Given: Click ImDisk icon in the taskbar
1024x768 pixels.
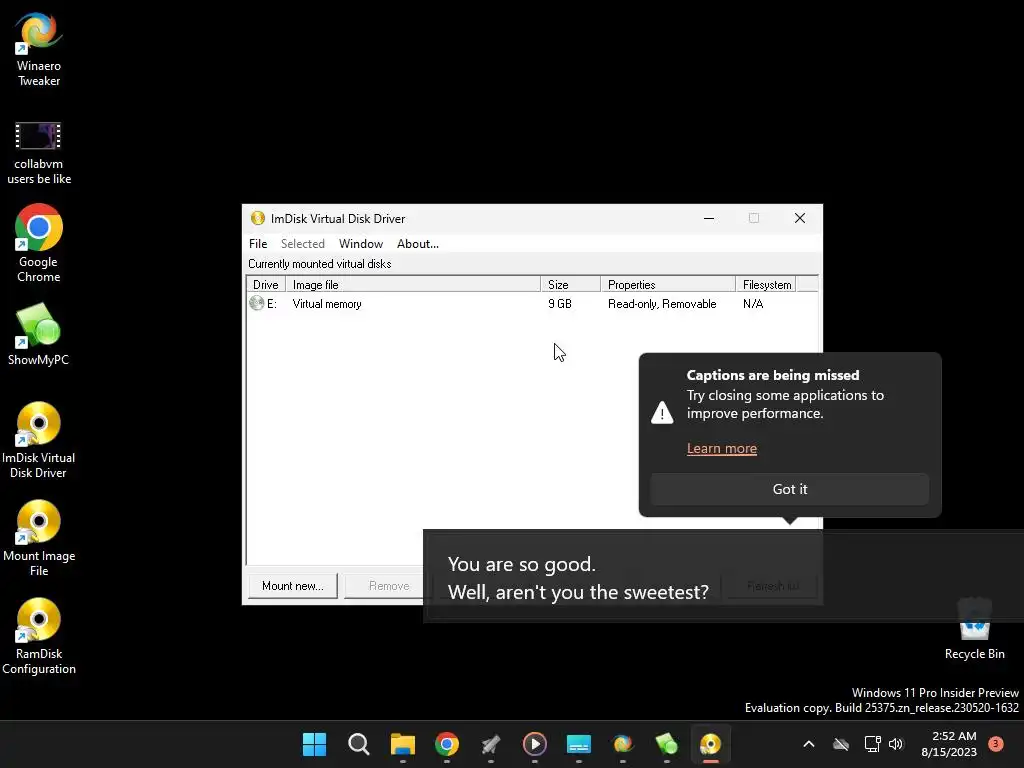Looking at the screenshot, I should coord(711,744).
